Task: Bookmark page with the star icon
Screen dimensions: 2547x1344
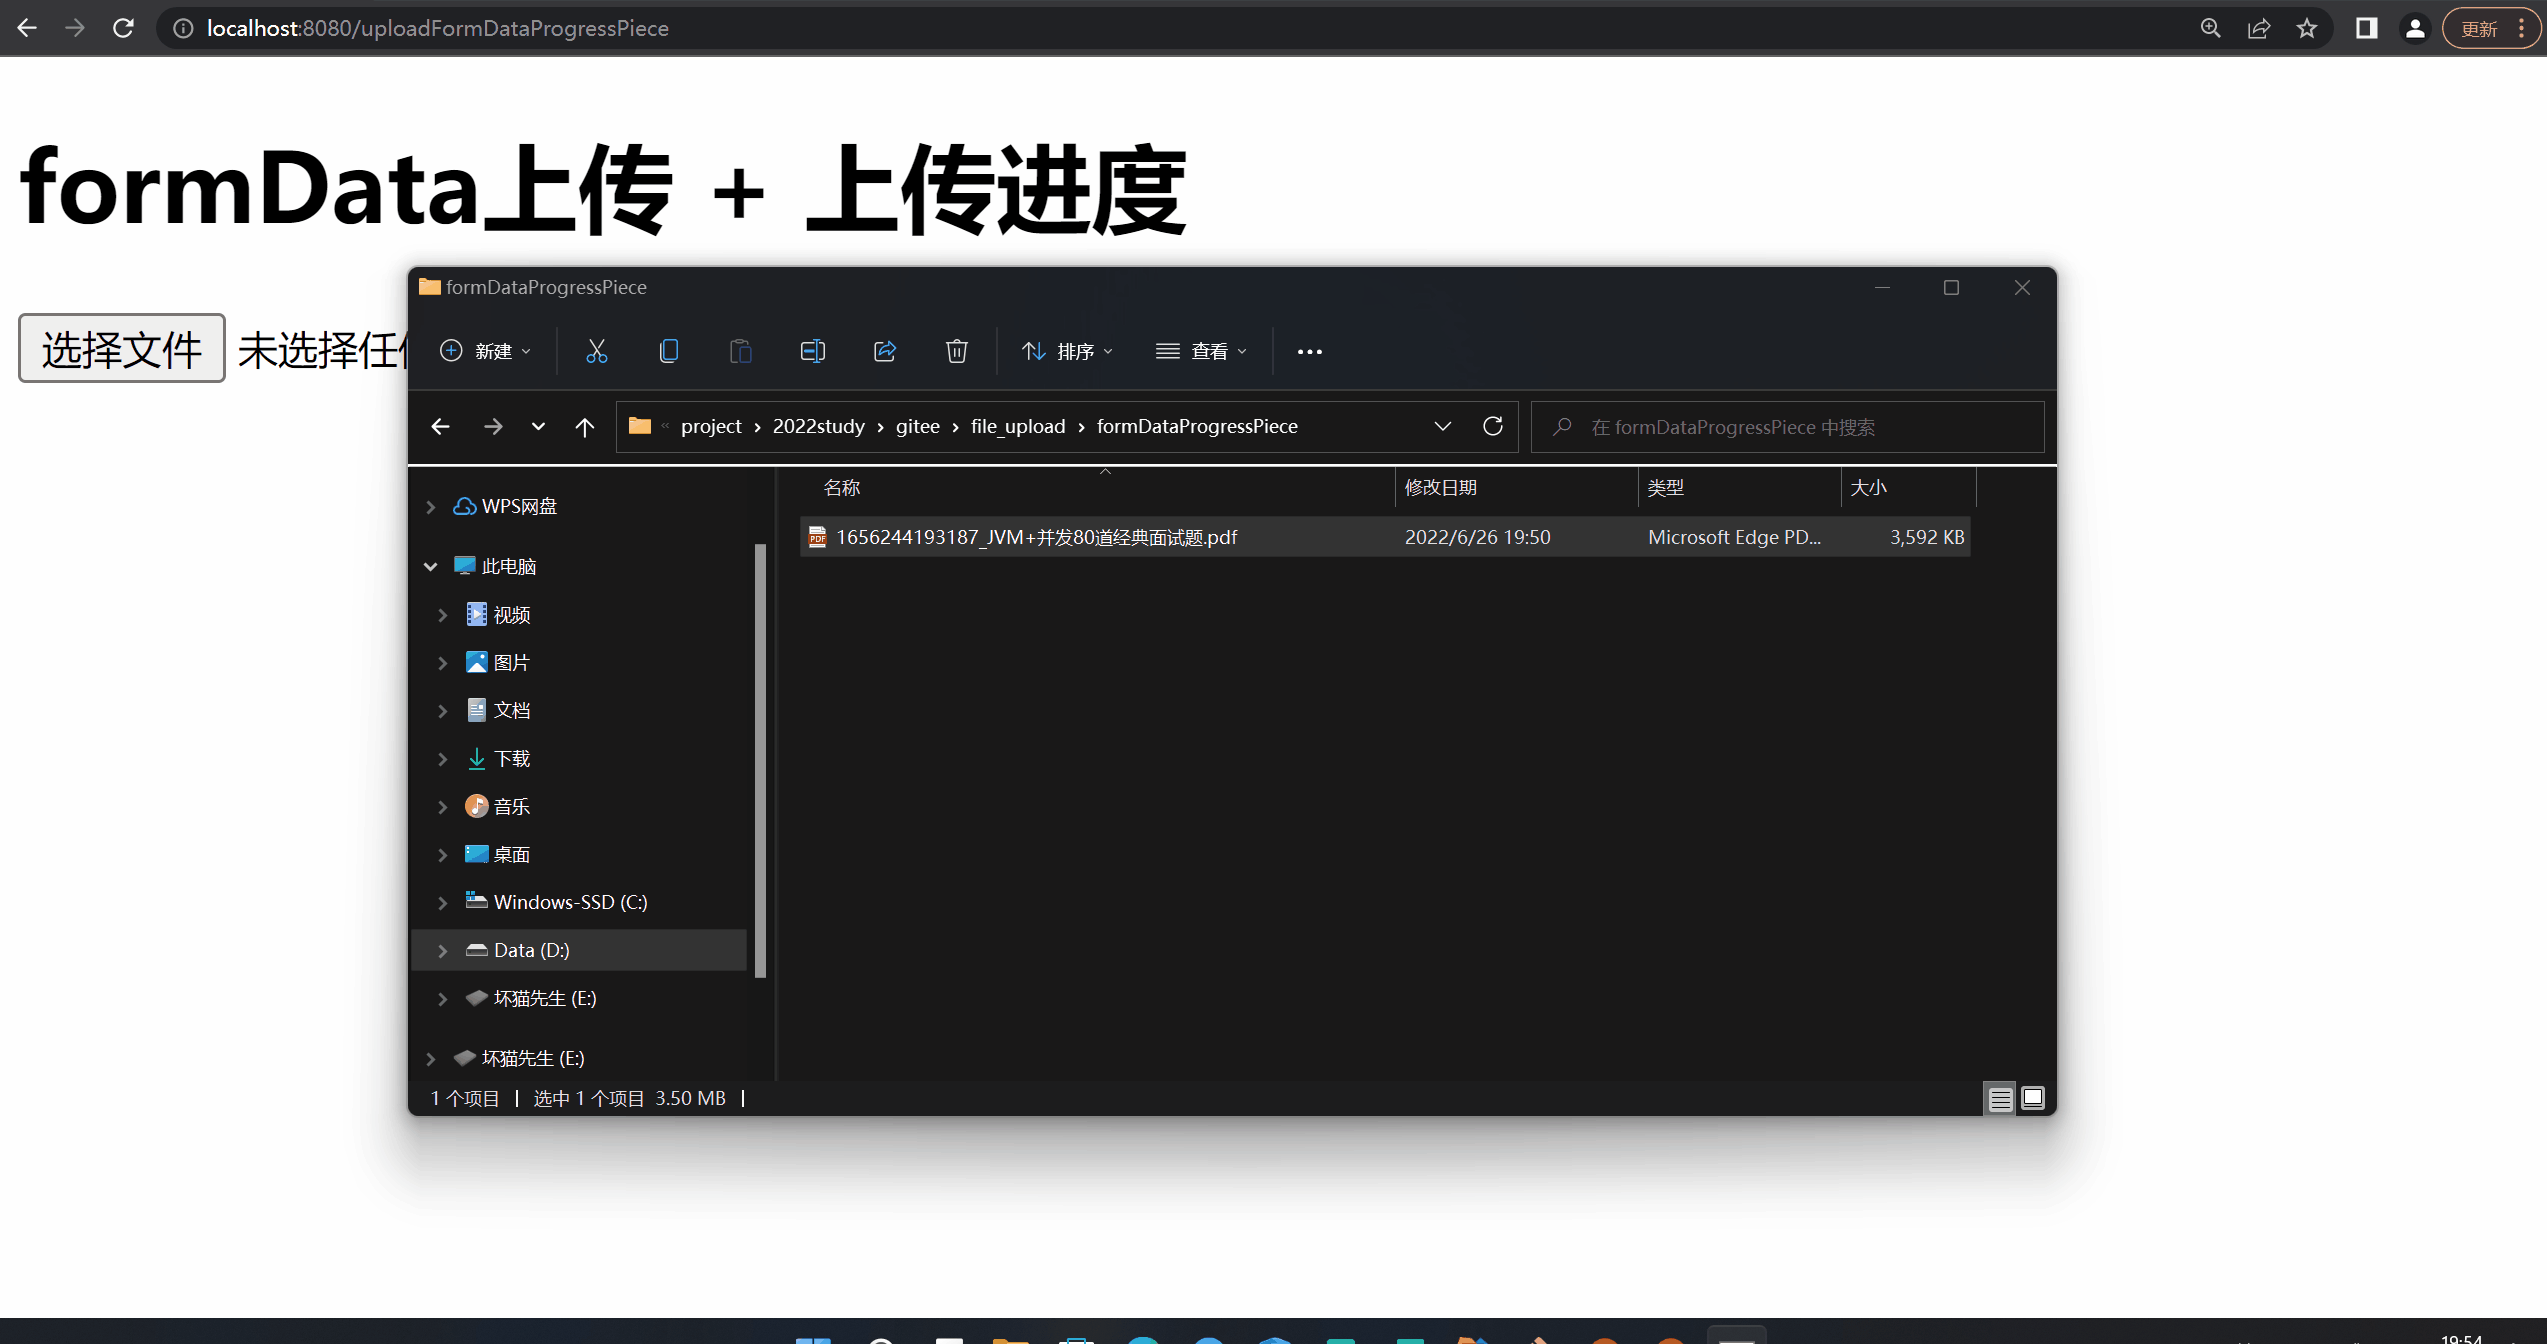Action: point(2307,28)
